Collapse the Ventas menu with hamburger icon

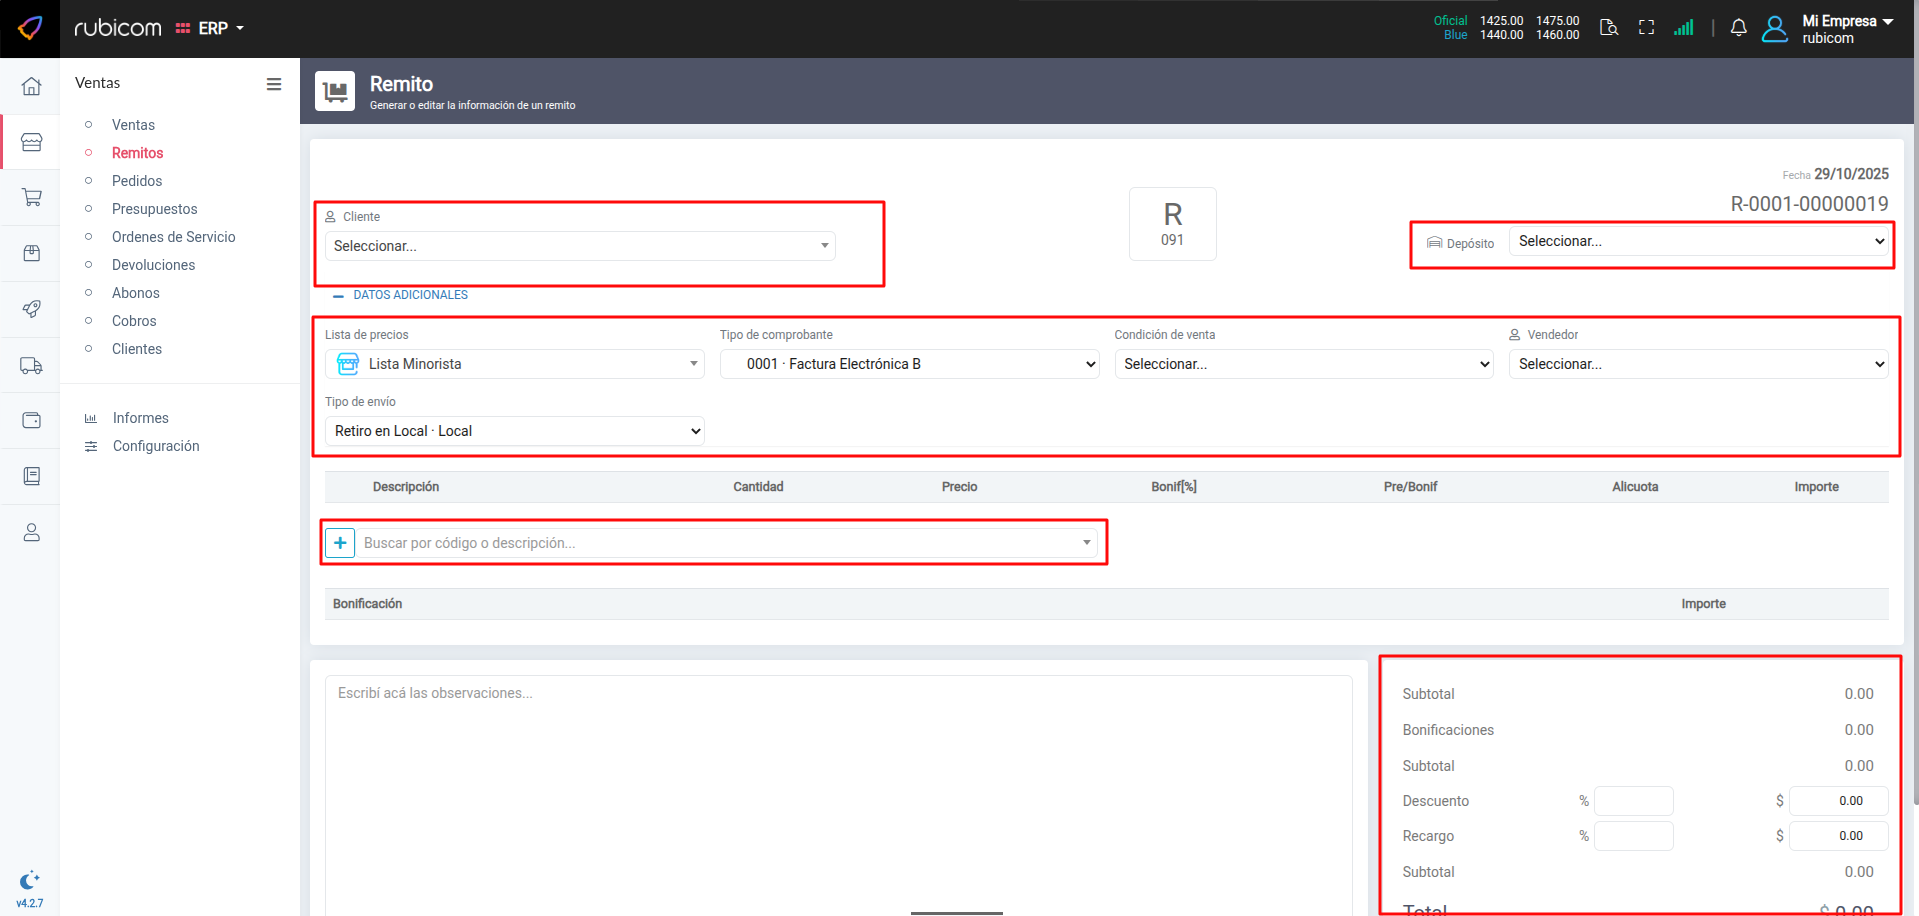click(273, 84)
